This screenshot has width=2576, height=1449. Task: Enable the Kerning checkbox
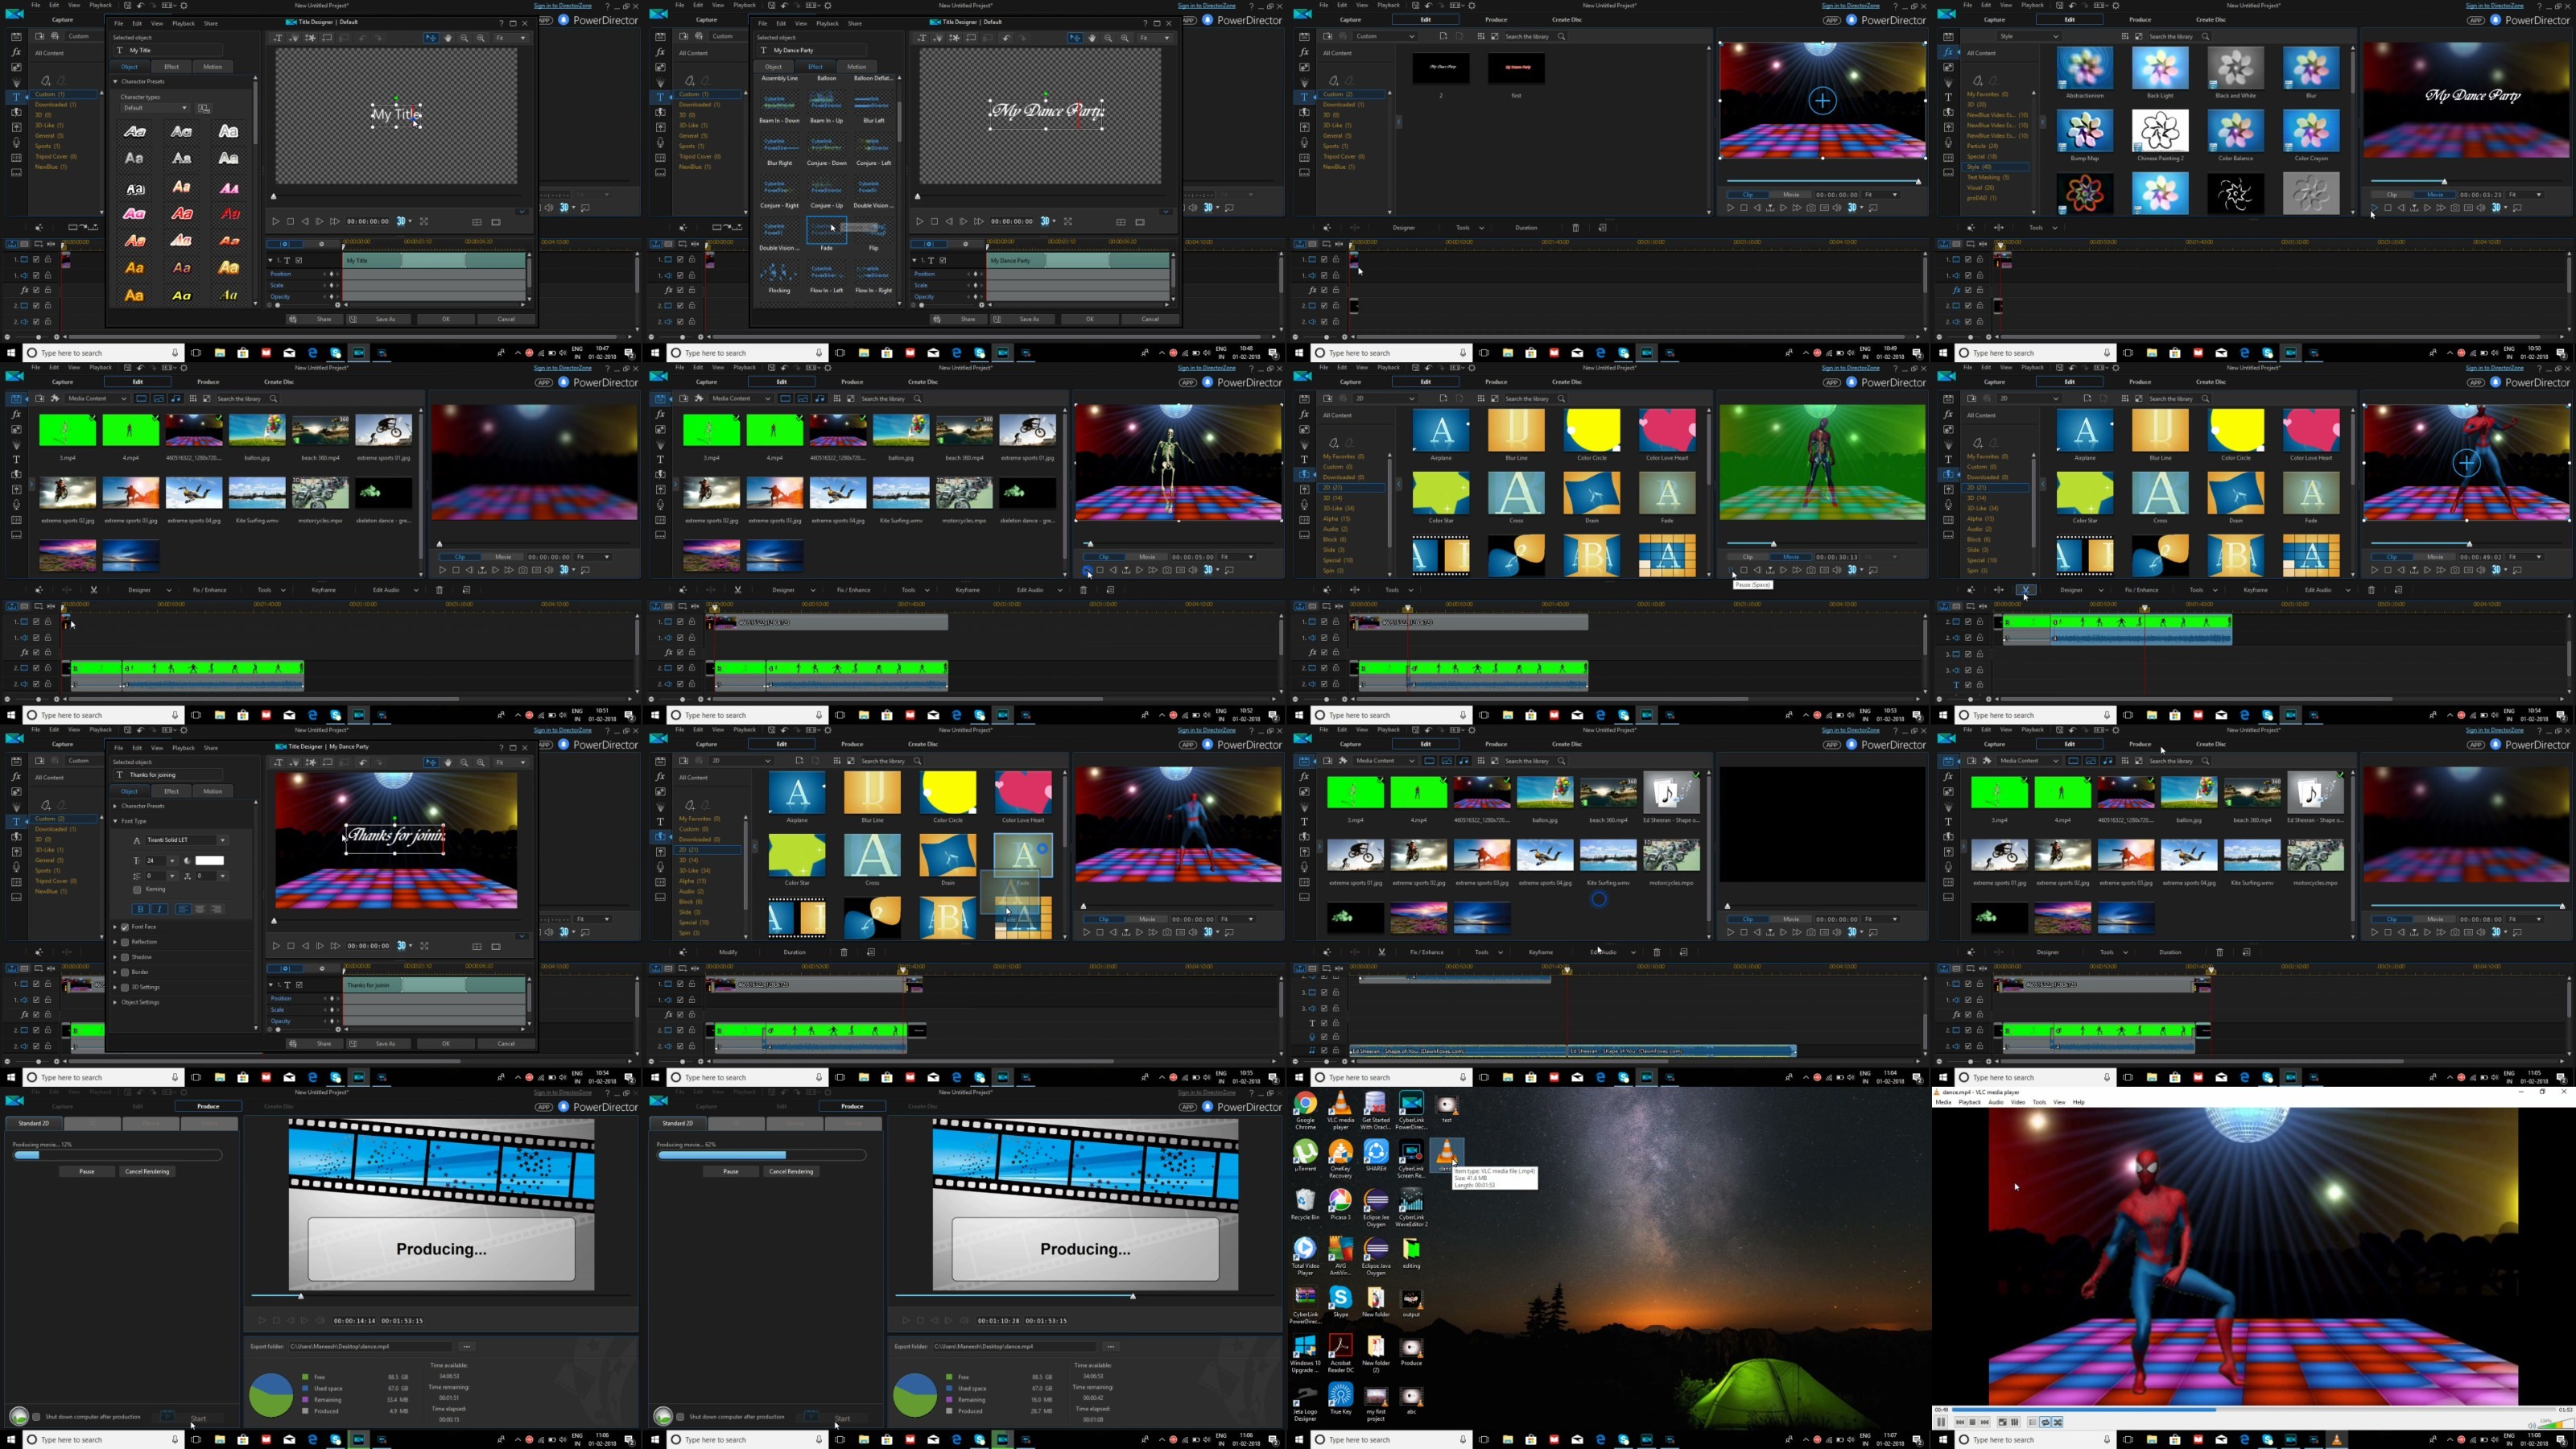click(x=137, y=889)
